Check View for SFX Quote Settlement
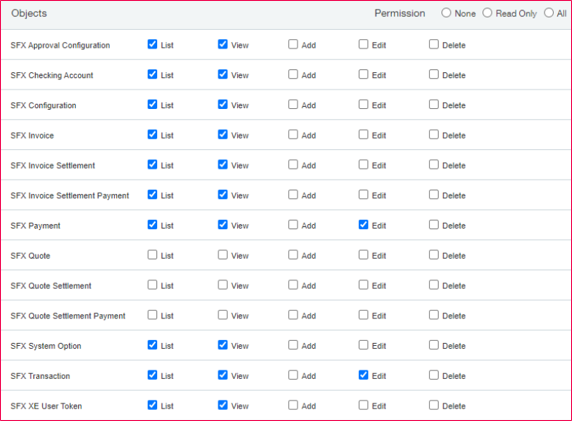The width and height of the screenshot is (572, 421). (x=223, y=285)
